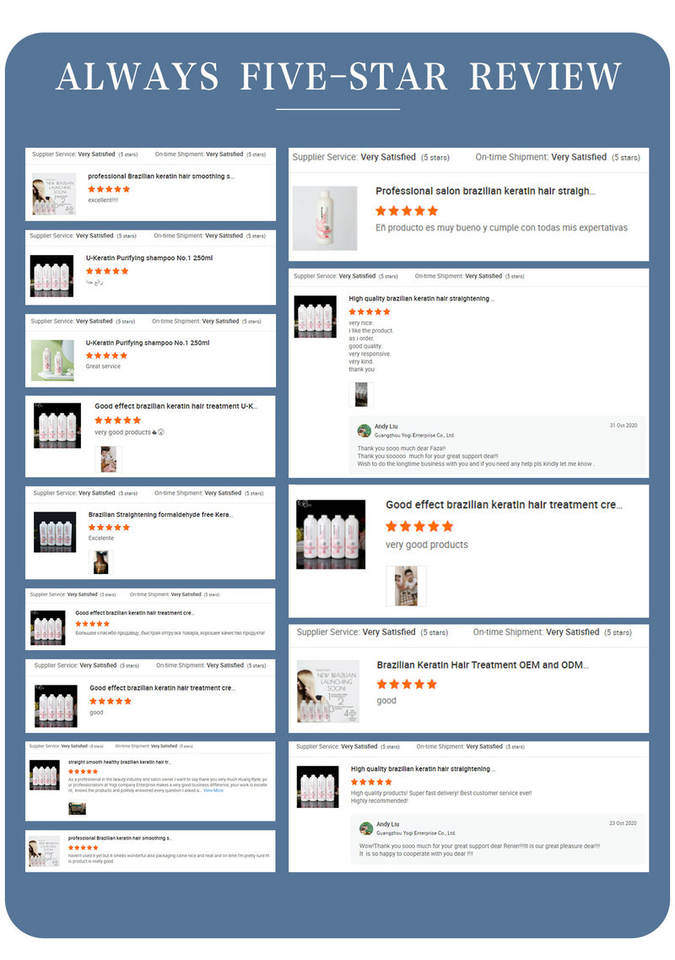This screenshot has height=960, width=675.
Task: Click Andy Liu's avatar in the 23 Oct 2020 reply
Action: [366, 828]
